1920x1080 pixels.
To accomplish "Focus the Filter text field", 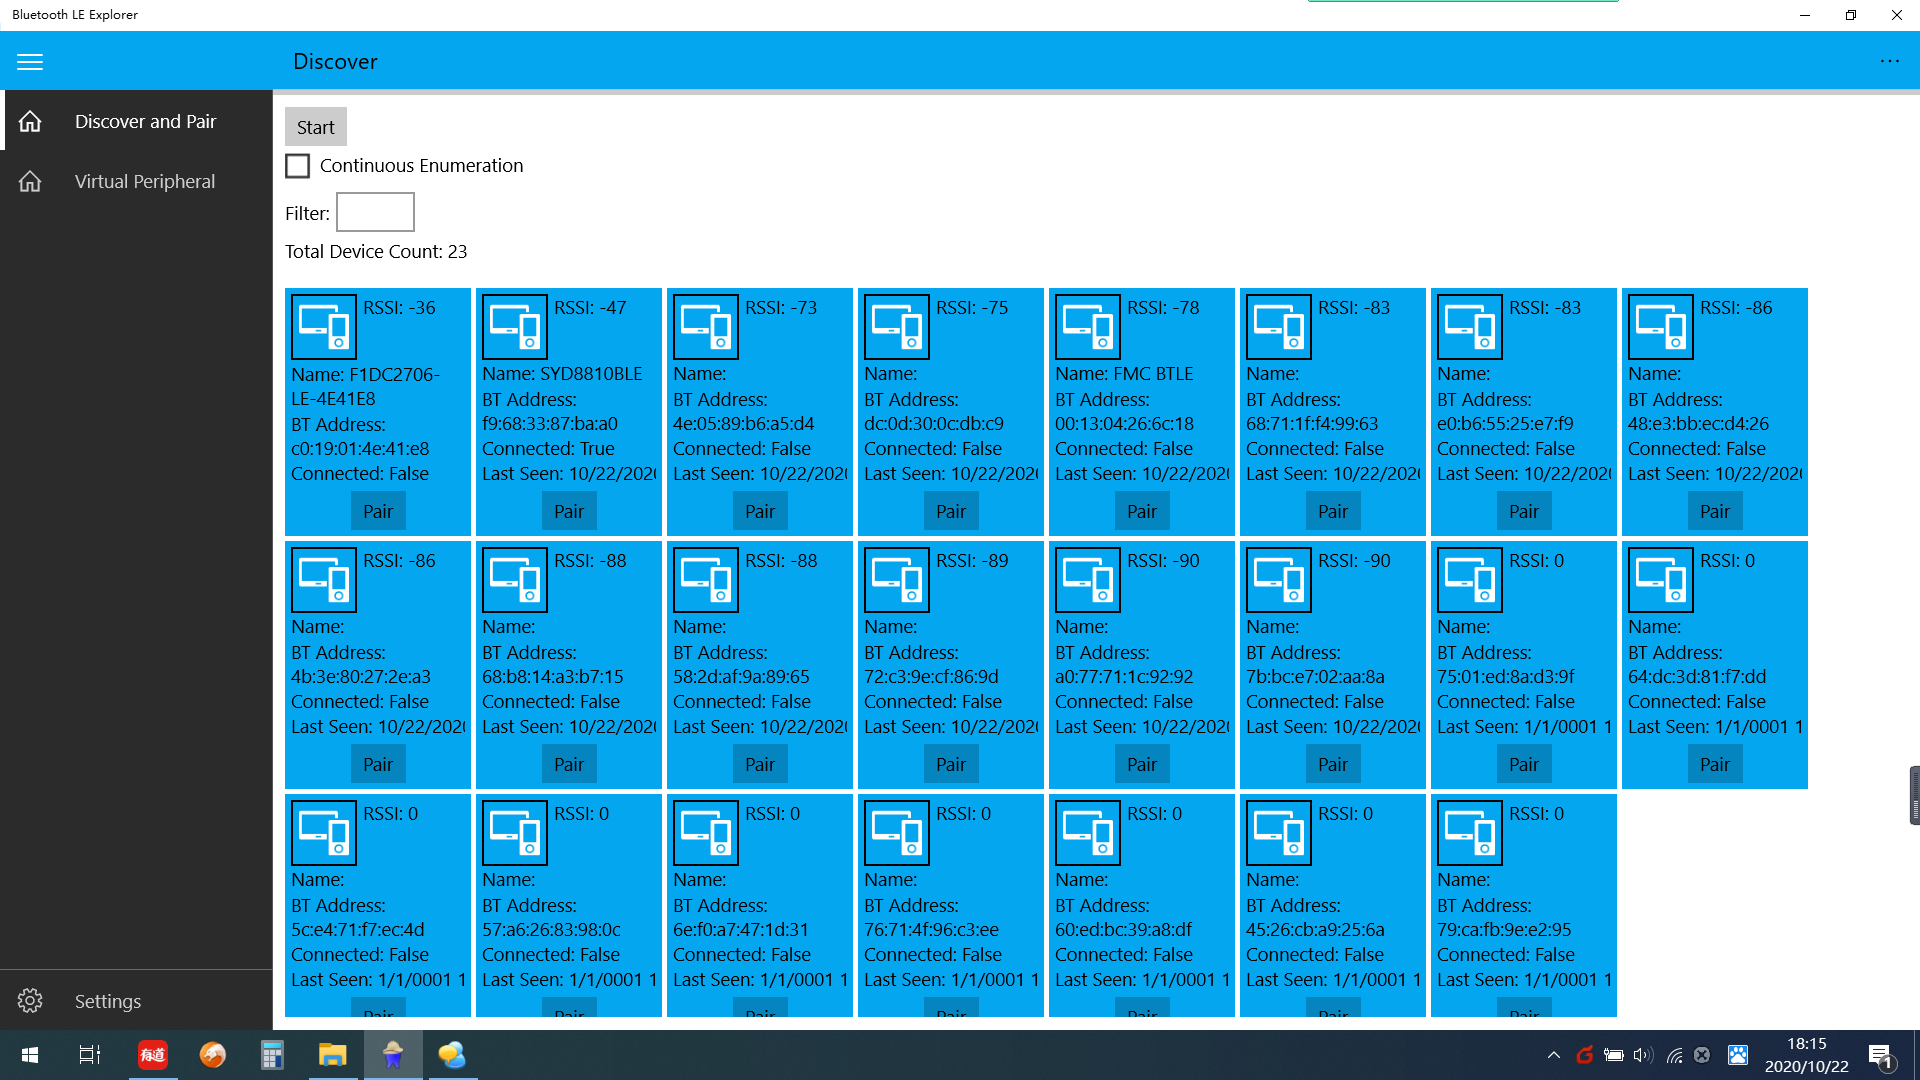I will click(x=375, y=212).
